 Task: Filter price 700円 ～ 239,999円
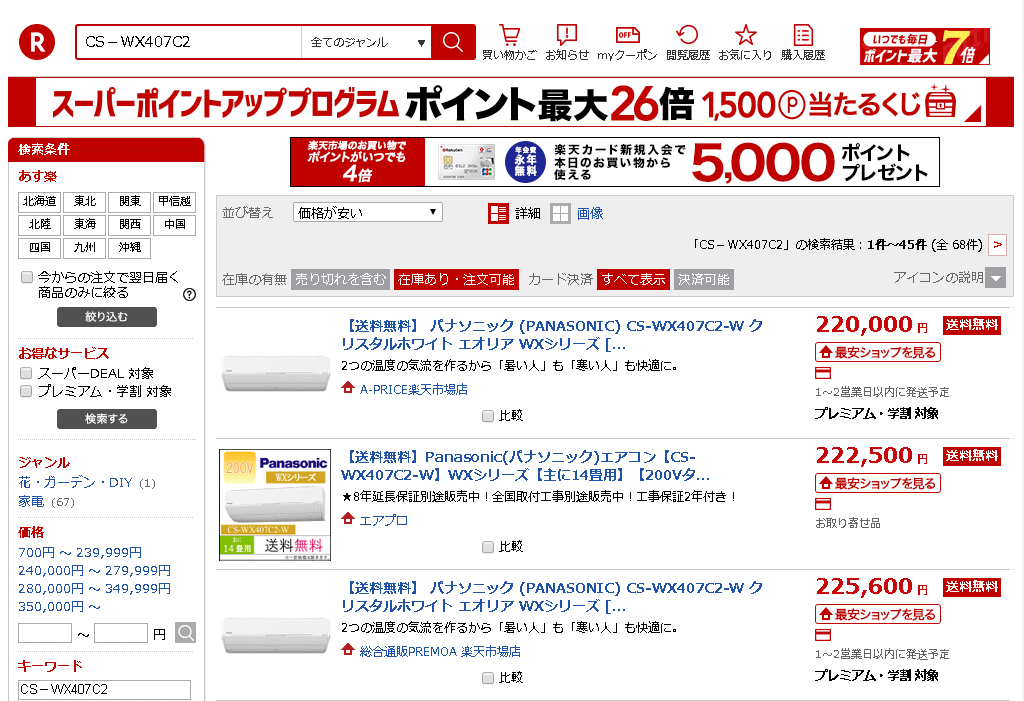click(x=80, y=553)
